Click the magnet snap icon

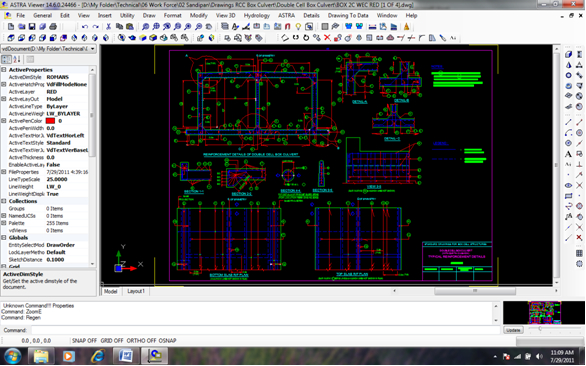point(287,27)
